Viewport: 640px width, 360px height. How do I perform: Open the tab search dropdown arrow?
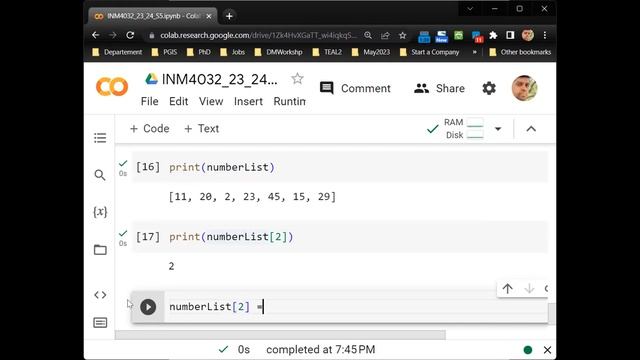(470, 9)
